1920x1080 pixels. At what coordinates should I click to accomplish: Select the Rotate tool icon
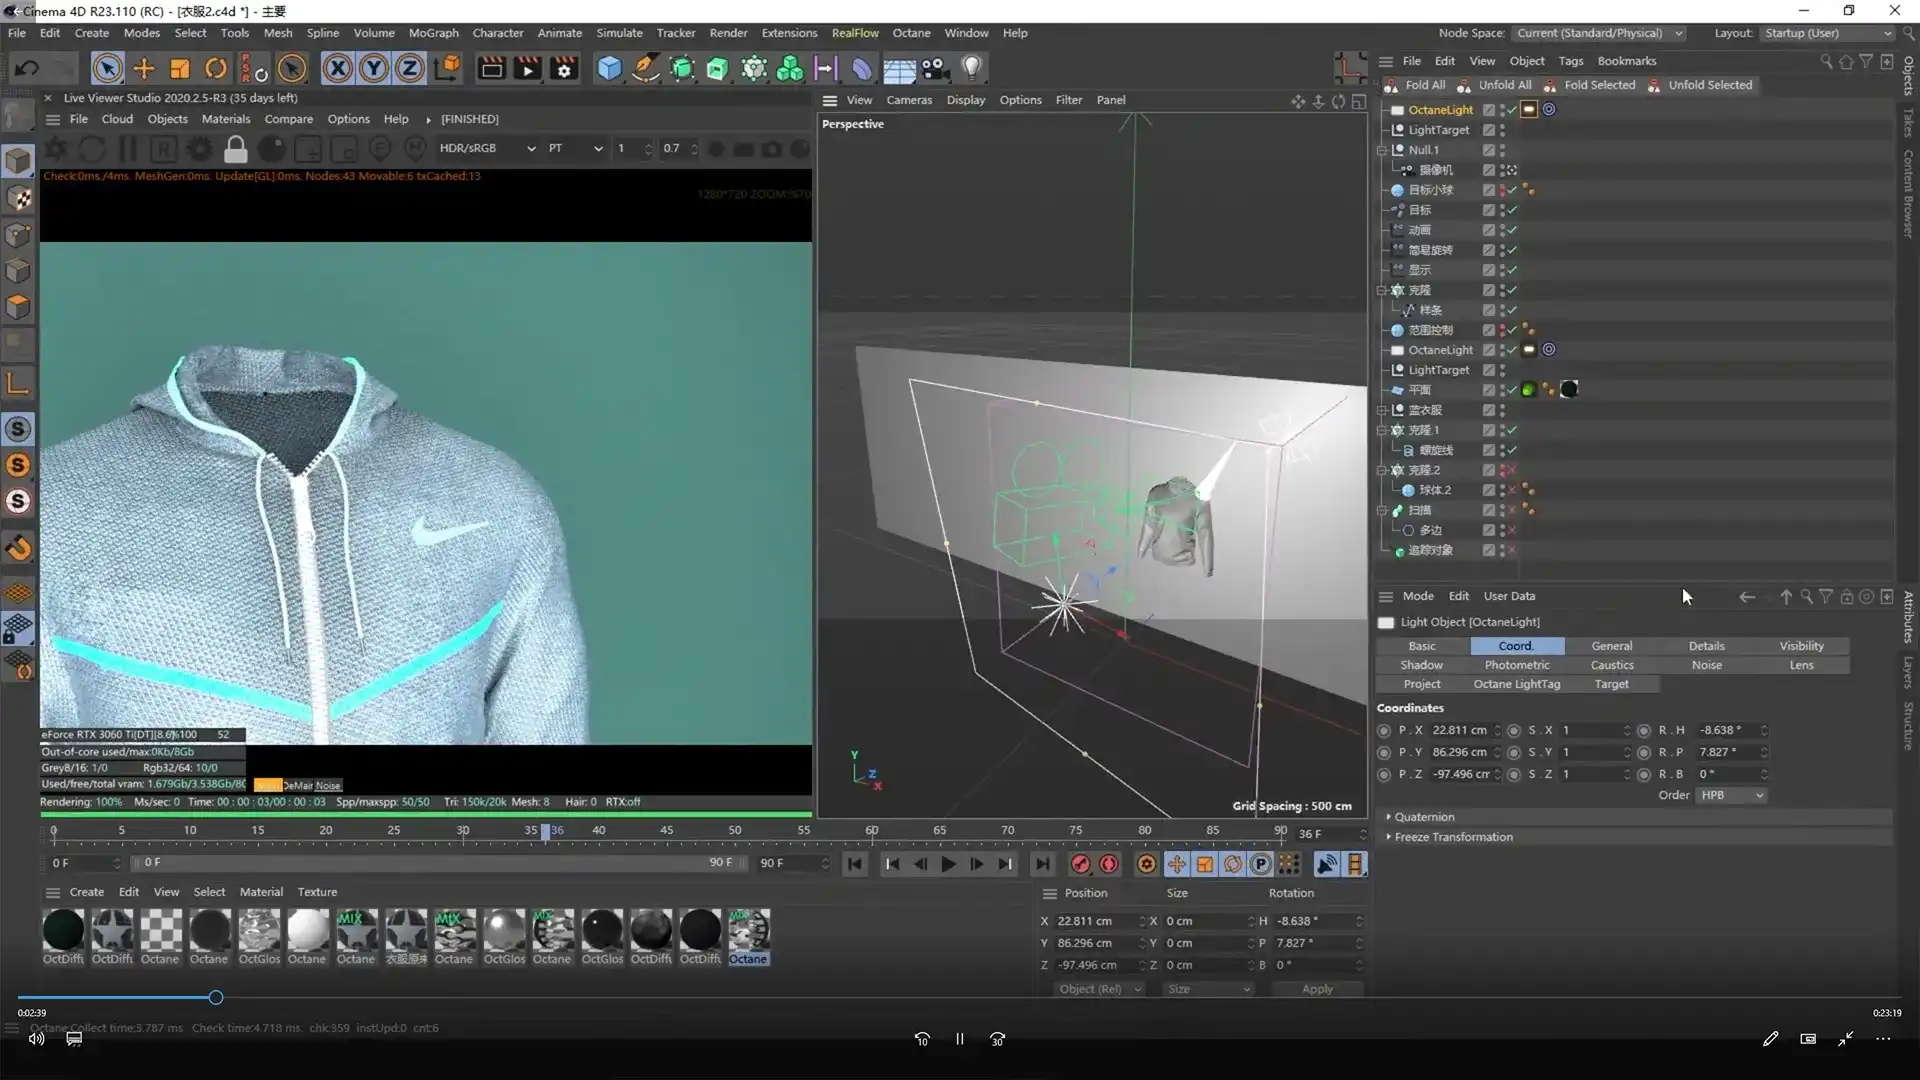pos(216,68)
